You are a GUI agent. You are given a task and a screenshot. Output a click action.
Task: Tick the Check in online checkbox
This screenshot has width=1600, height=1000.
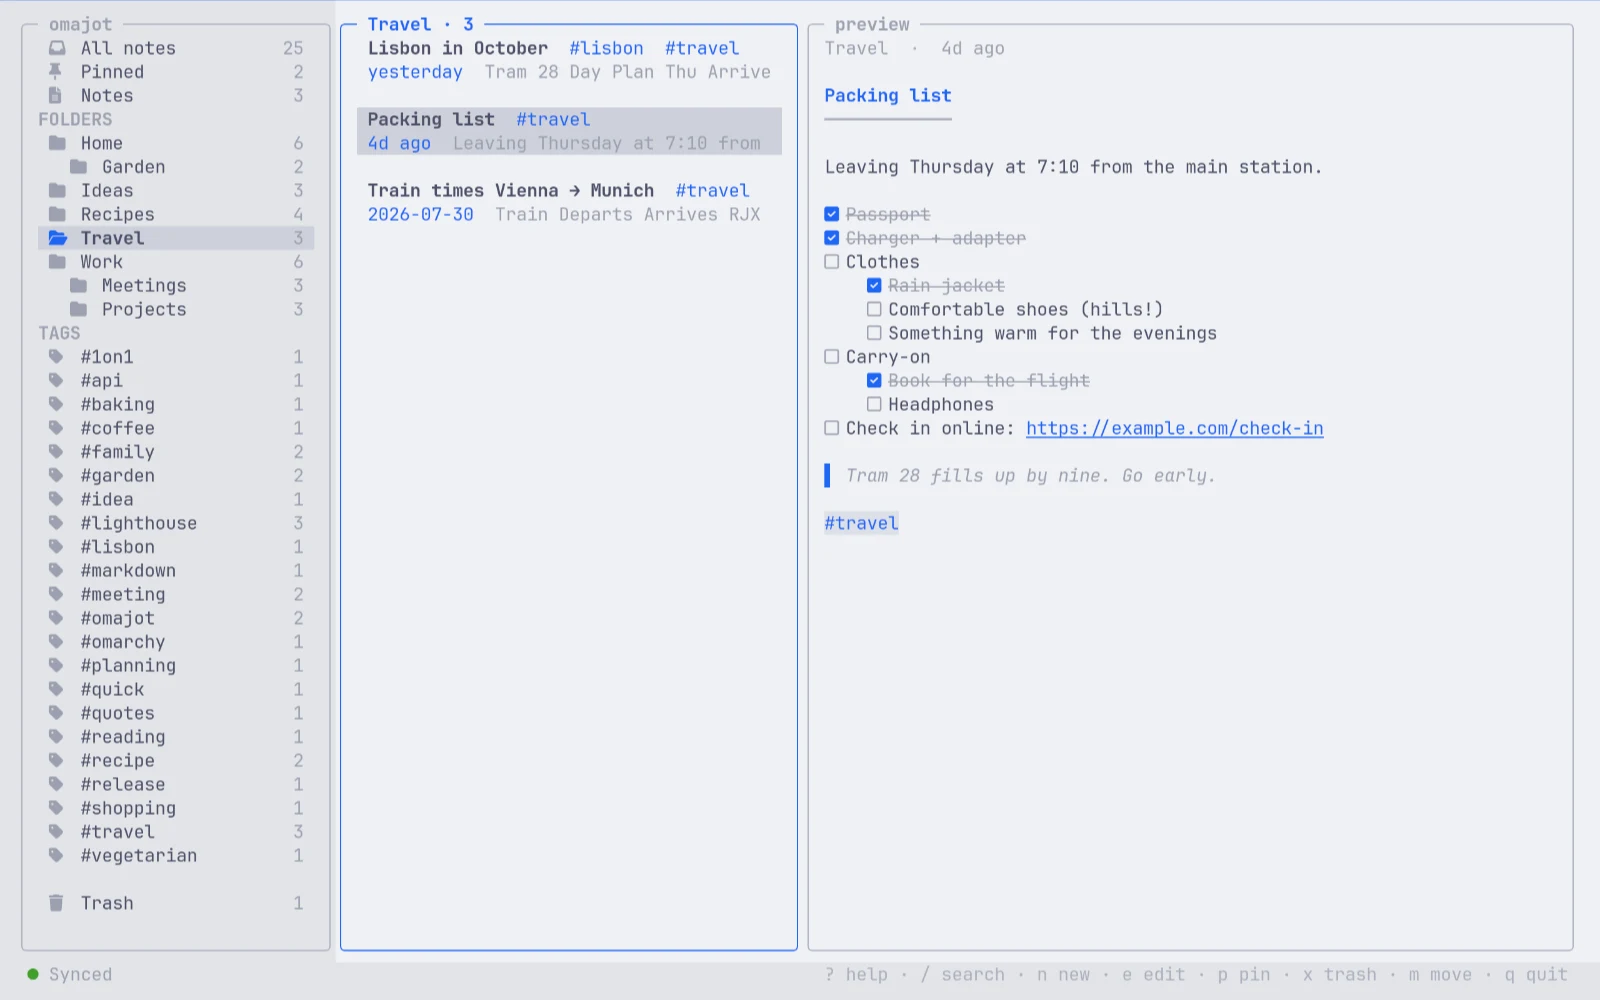[x=831, y=428]
